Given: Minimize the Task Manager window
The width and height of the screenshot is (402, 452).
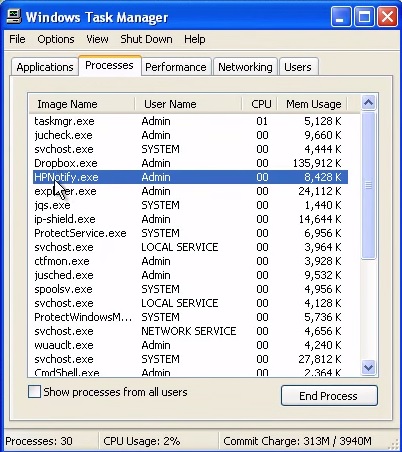Looking at the screenshot, I should point(341,16).
